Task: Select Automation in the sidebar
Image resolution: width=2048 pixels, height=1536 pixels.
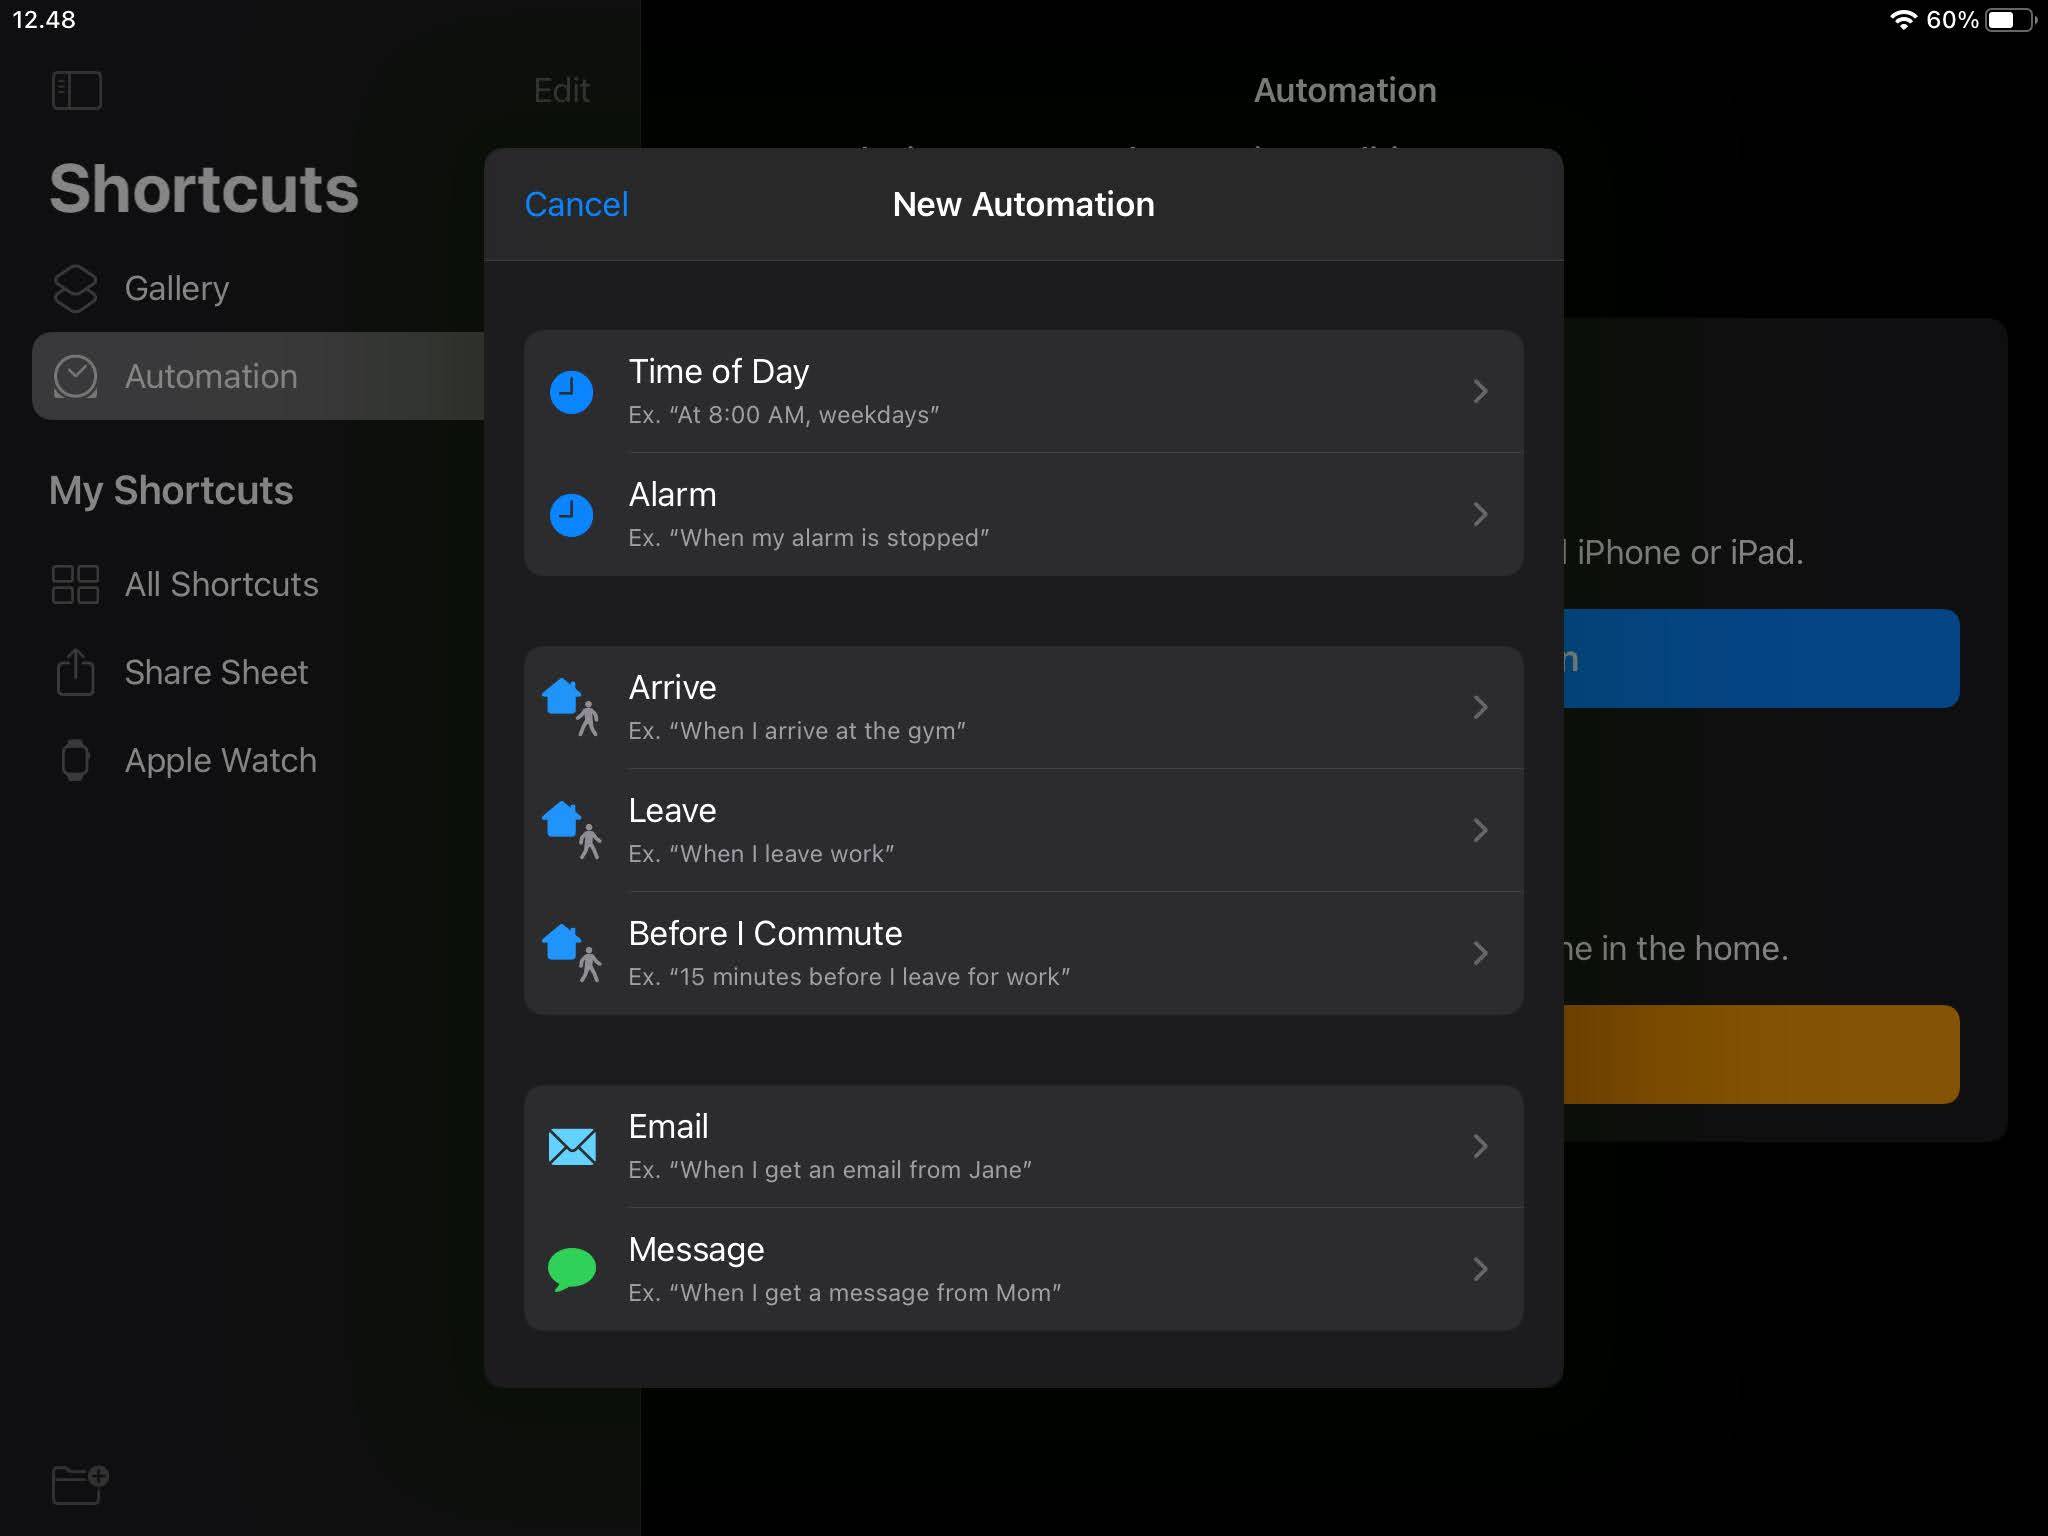Action: click(258, 376)
